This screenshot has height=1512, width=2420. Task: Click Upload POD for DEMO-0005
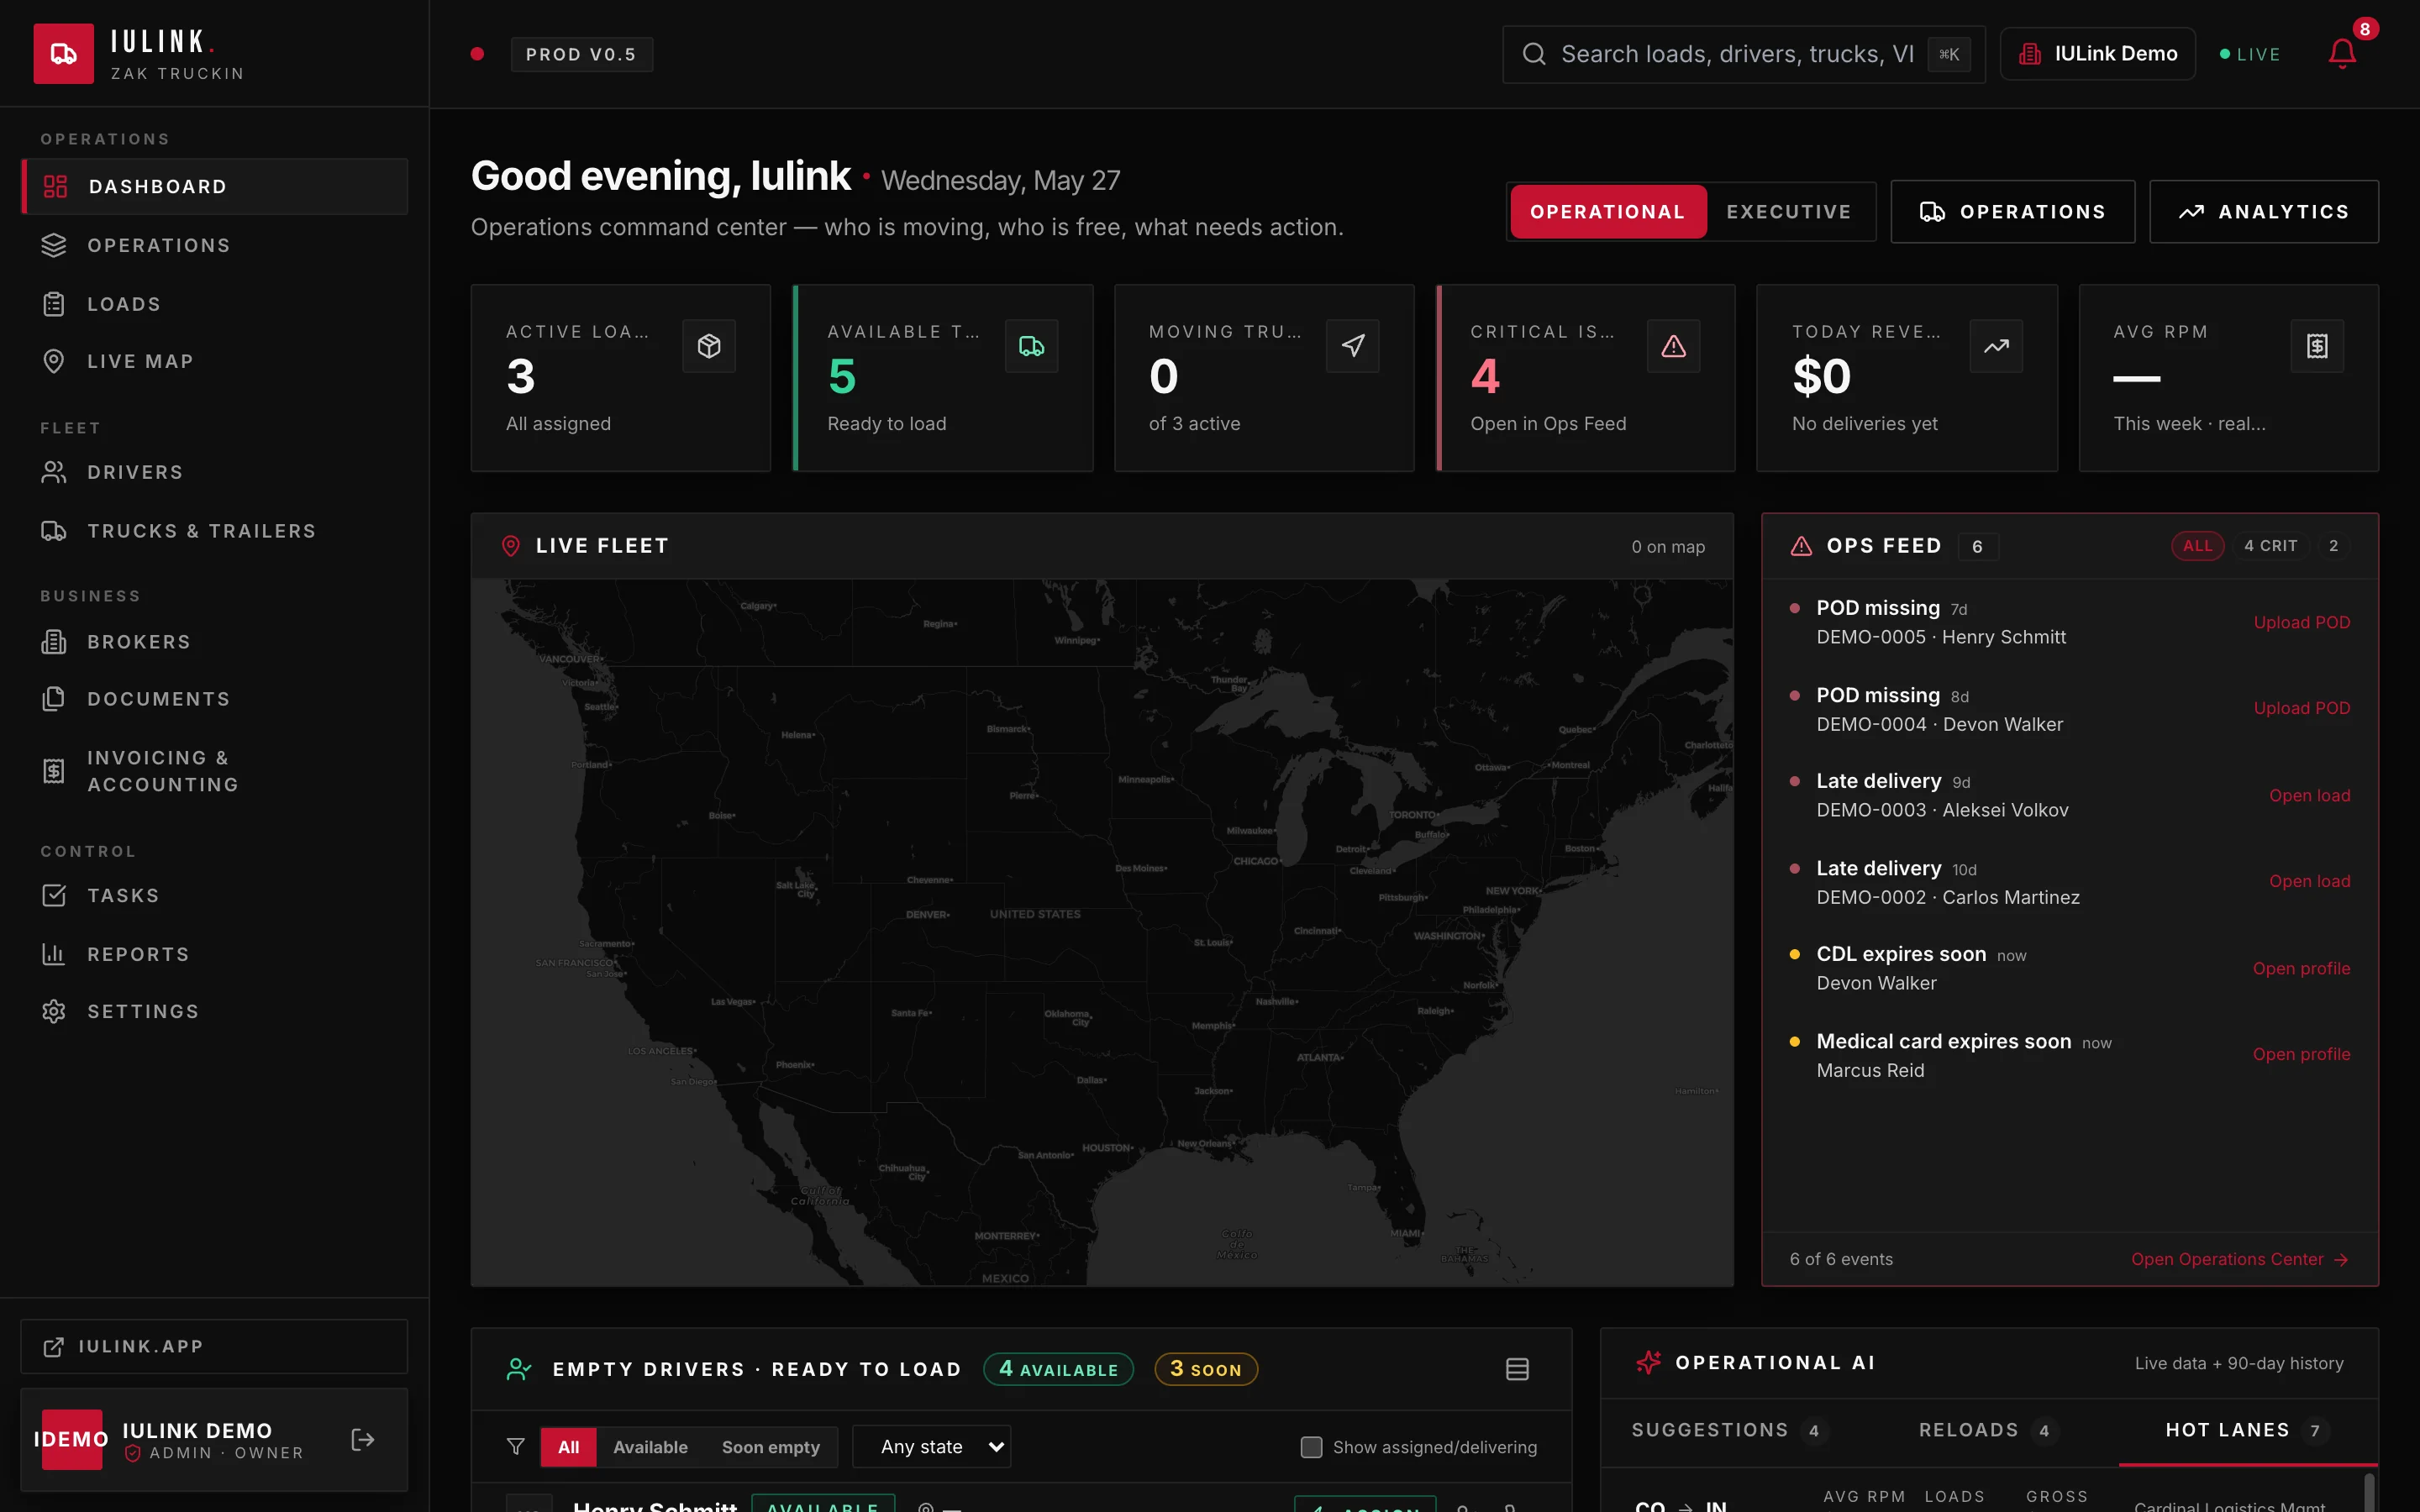[x=2301, y=622]
